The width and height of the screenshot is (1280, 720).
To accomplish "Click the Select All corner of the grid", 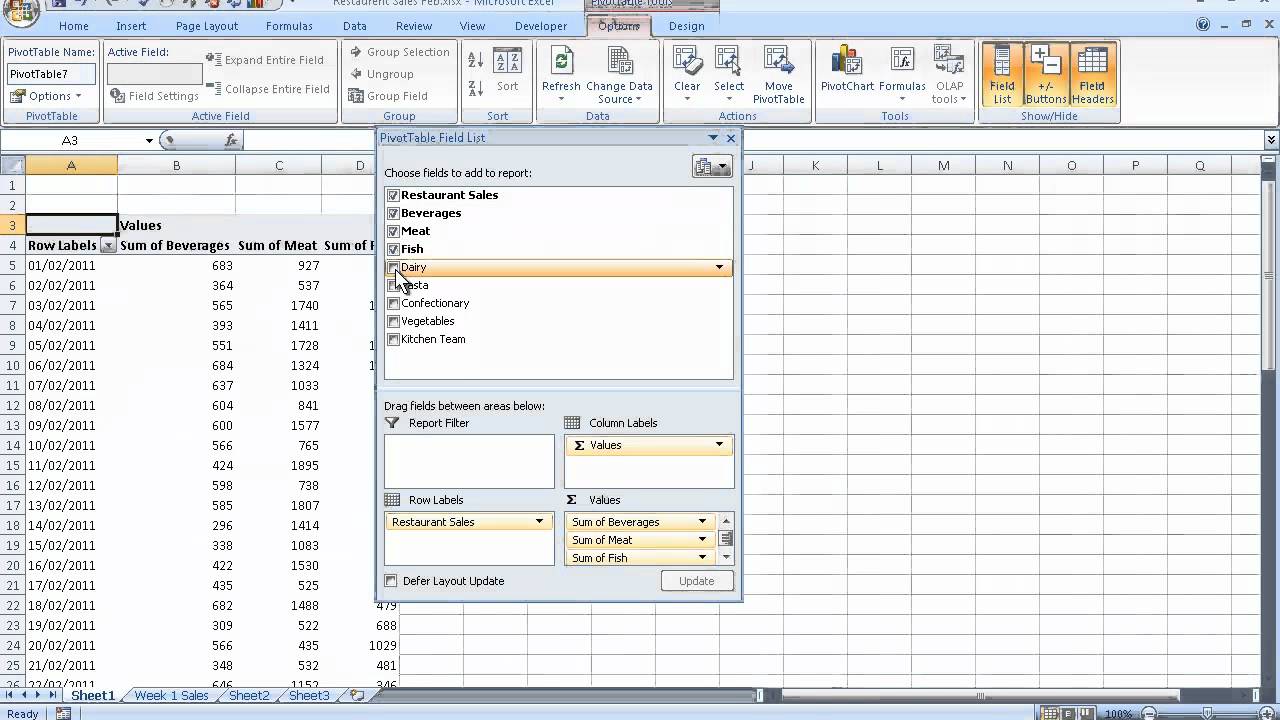I will (13, 166).
